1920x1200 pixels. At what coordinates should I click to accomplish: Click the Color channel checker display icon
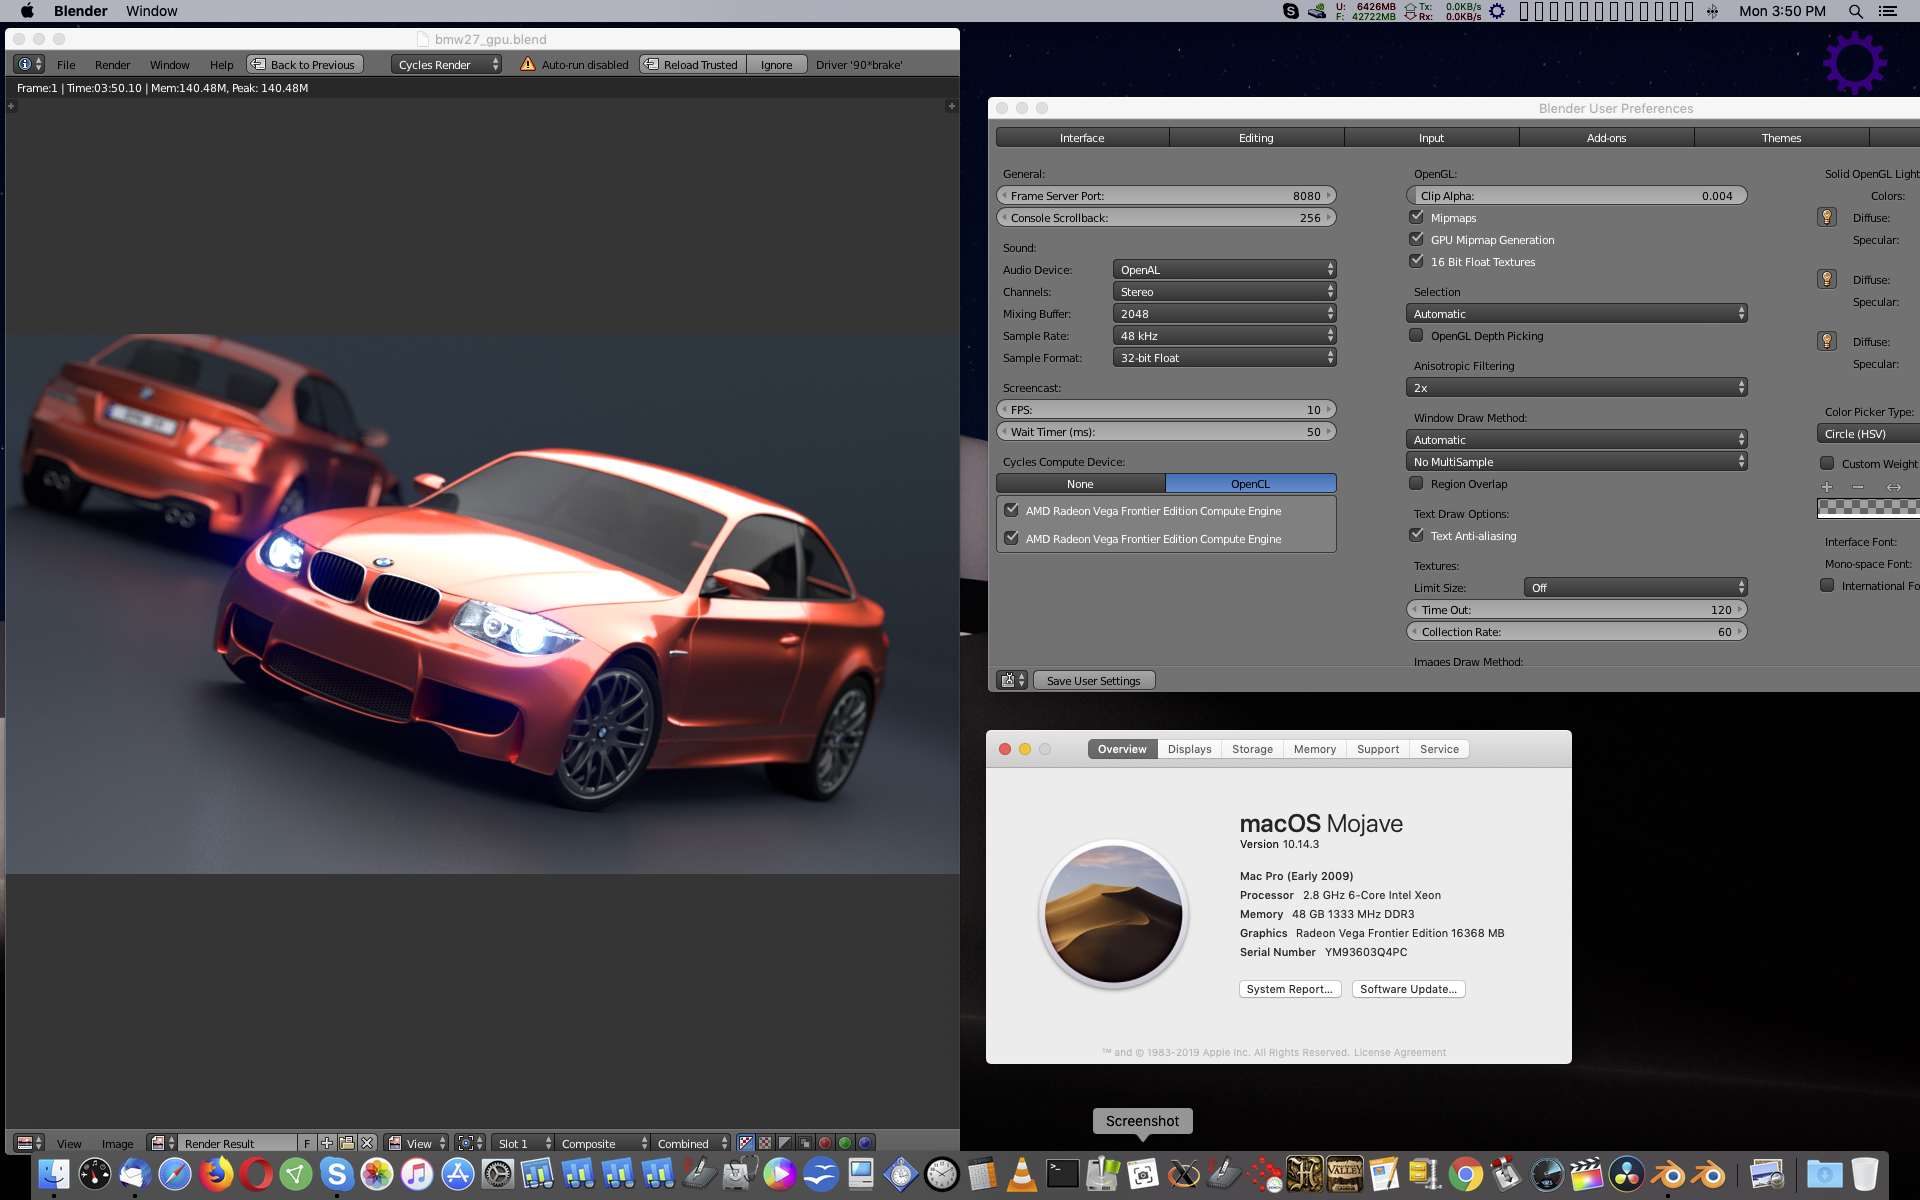[765, 1143]
